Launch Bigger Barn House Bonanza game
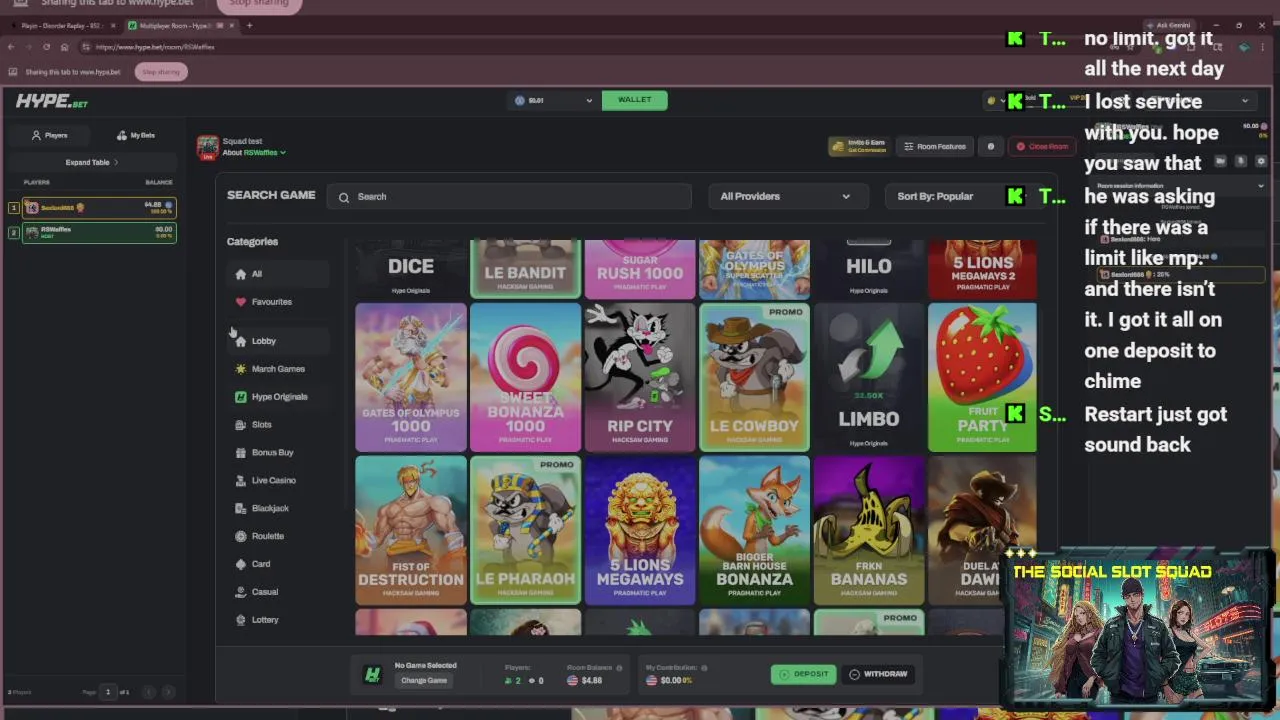 (754, 531)
